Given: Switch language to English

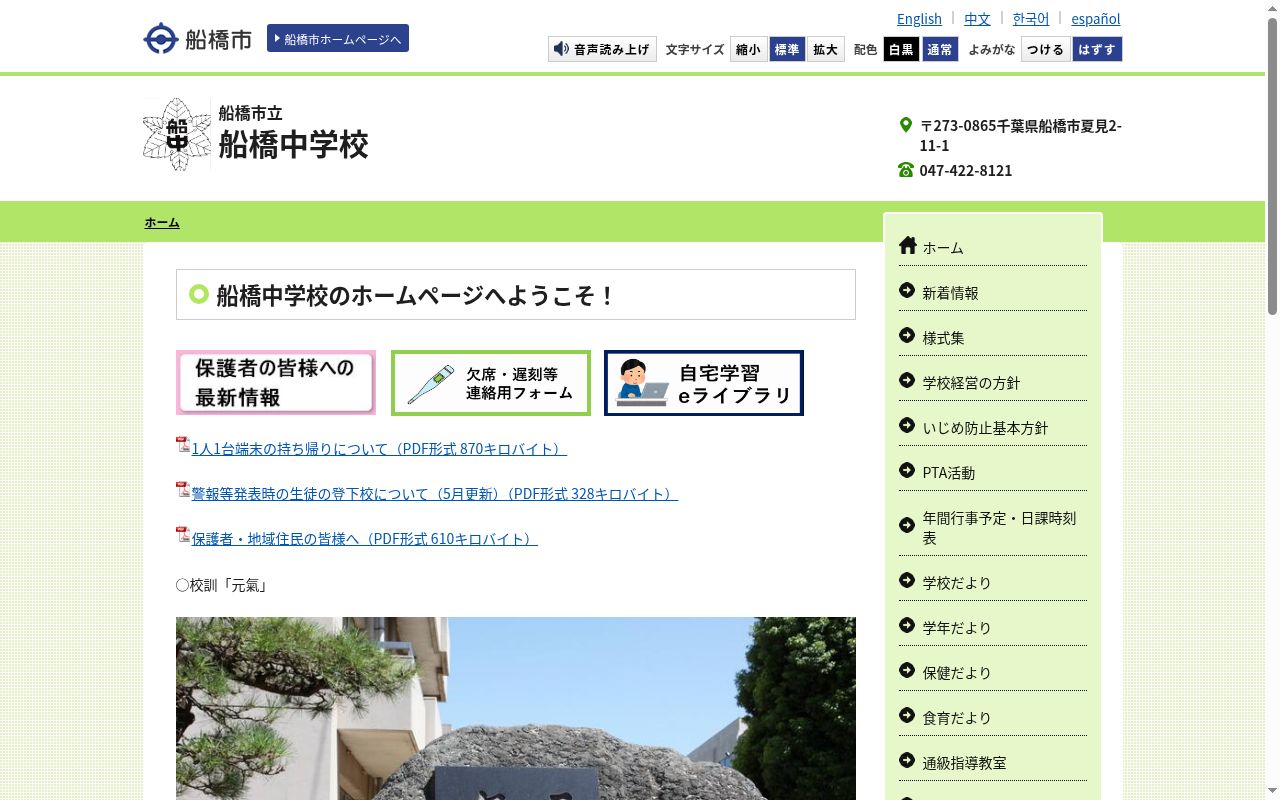Looking at the screenshot, I should [919, 18].
